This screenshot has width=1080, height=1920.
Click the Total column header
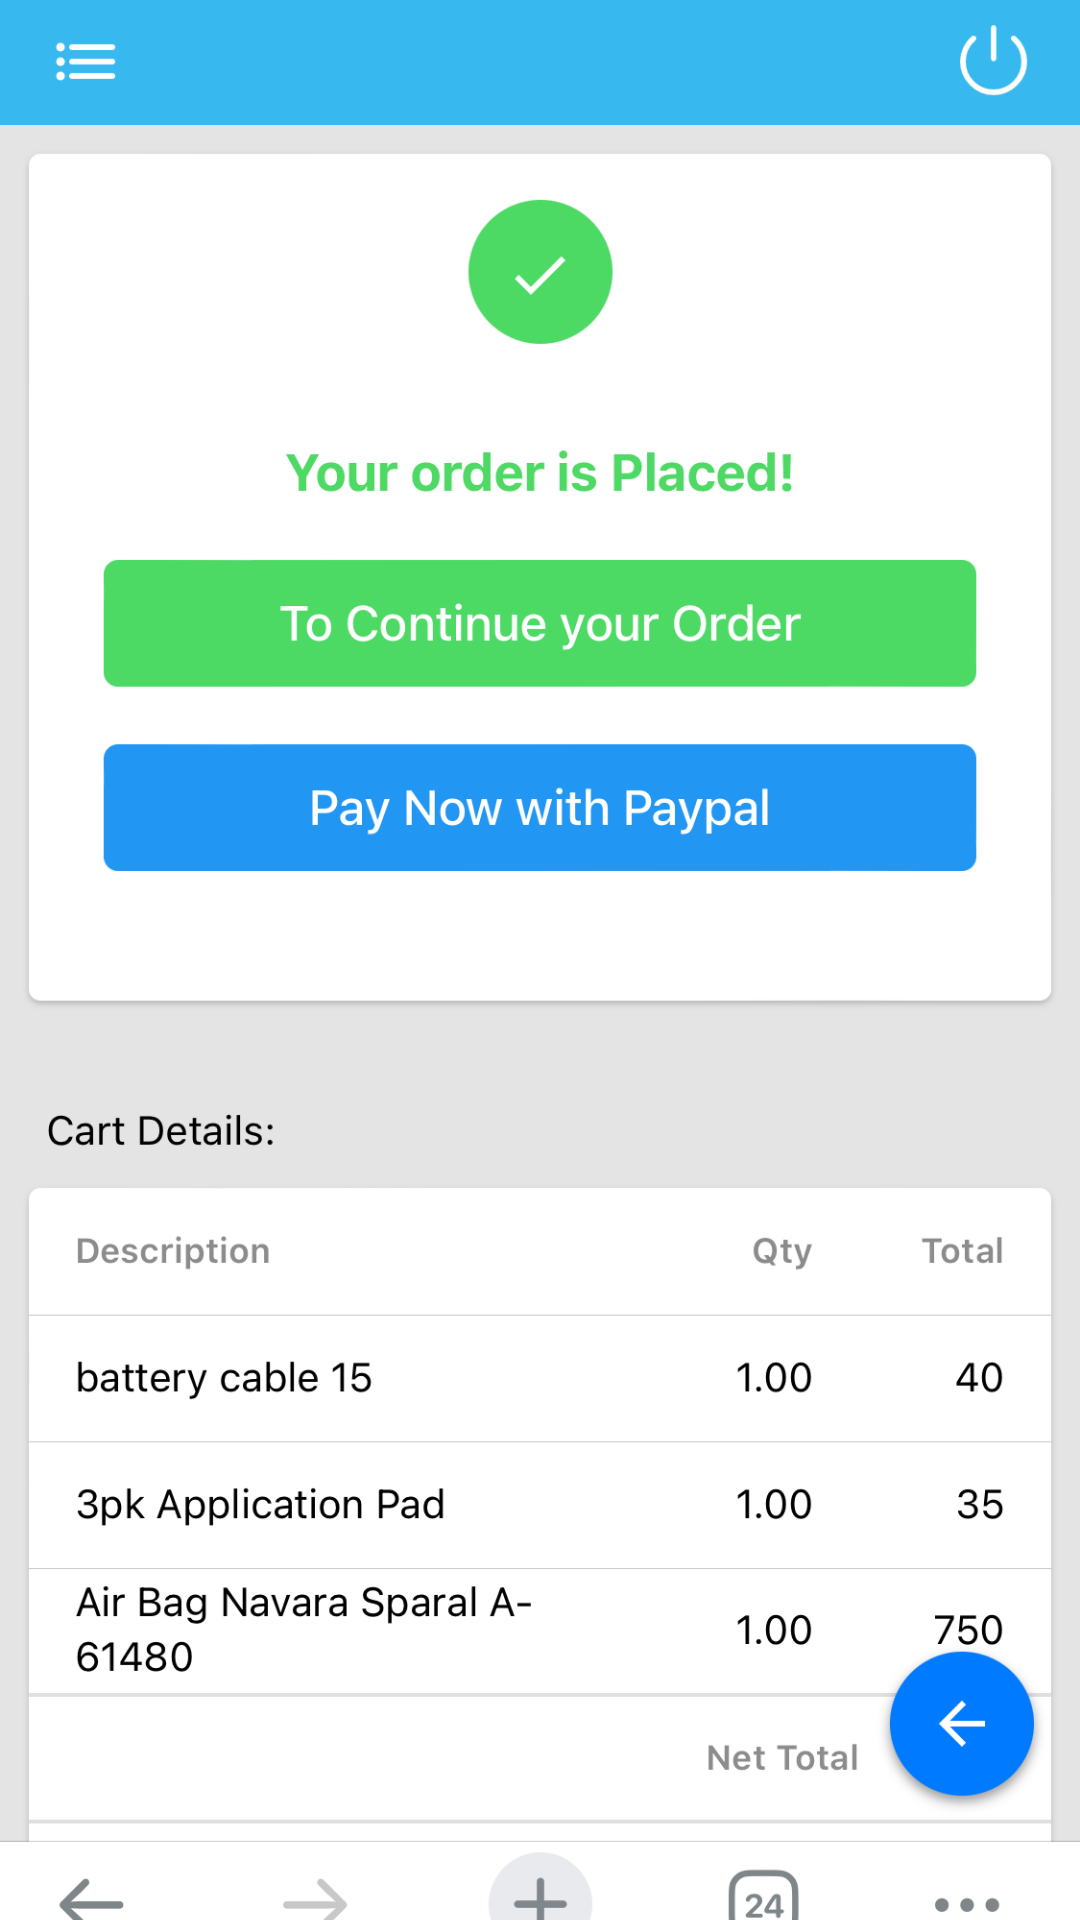tap(962, 1251)
